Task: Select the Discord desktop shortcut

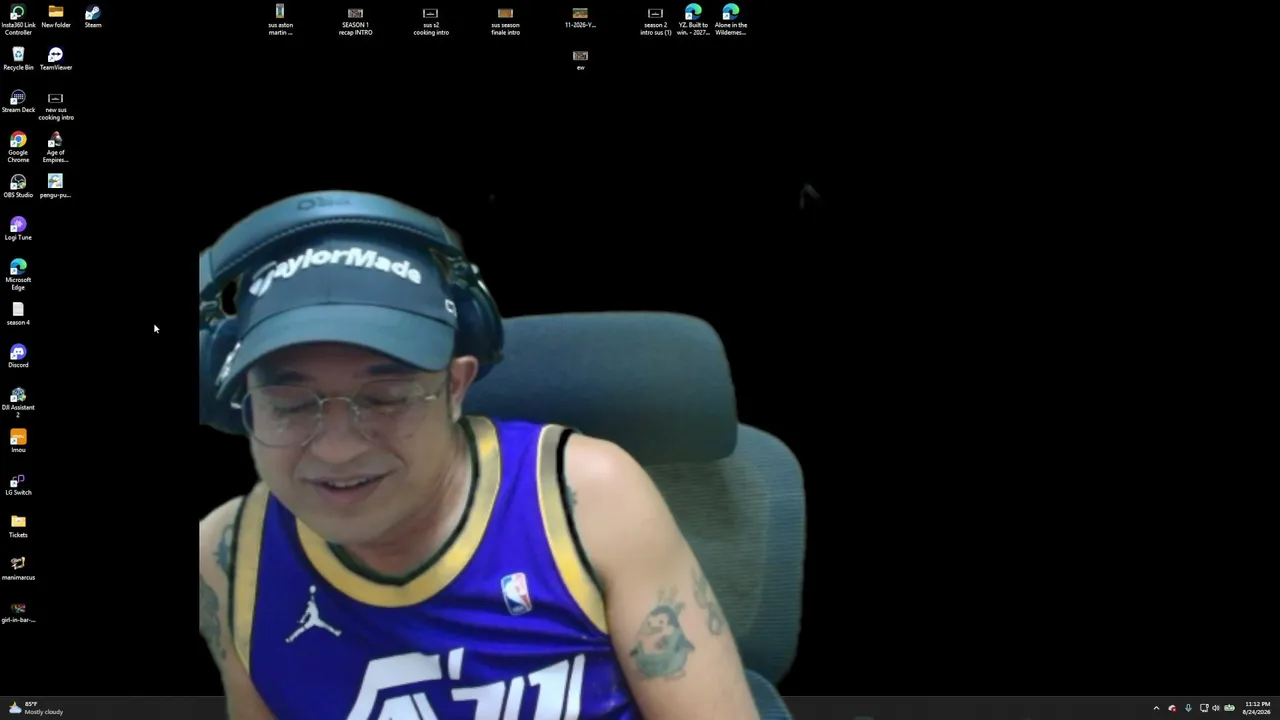Action: [x=18, y=356]
